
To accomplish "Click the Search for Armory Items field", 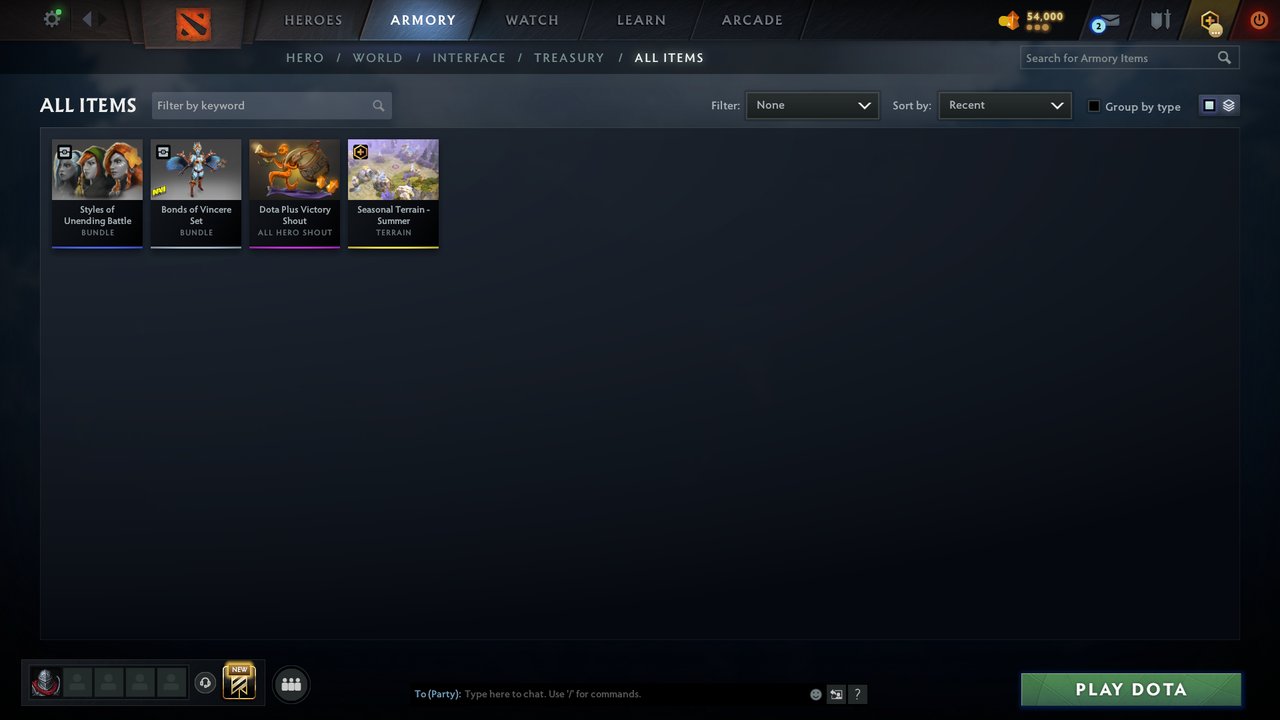I will 1130,58.
